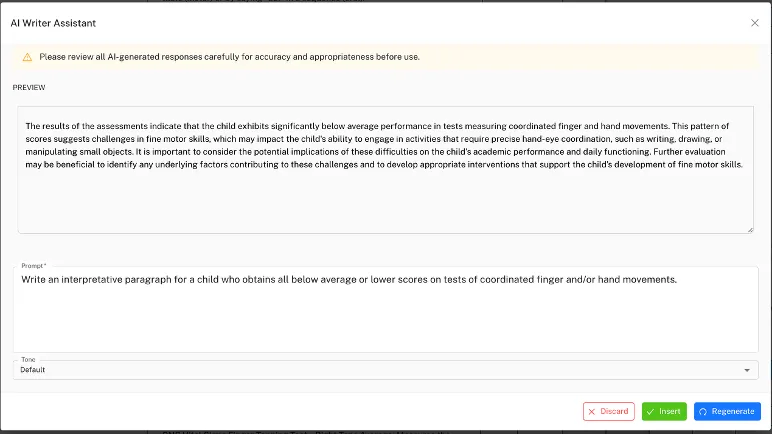Viewport: 772px width, 434px height.
Task: Click into the Prompt text field
Action: coord(386,309)
